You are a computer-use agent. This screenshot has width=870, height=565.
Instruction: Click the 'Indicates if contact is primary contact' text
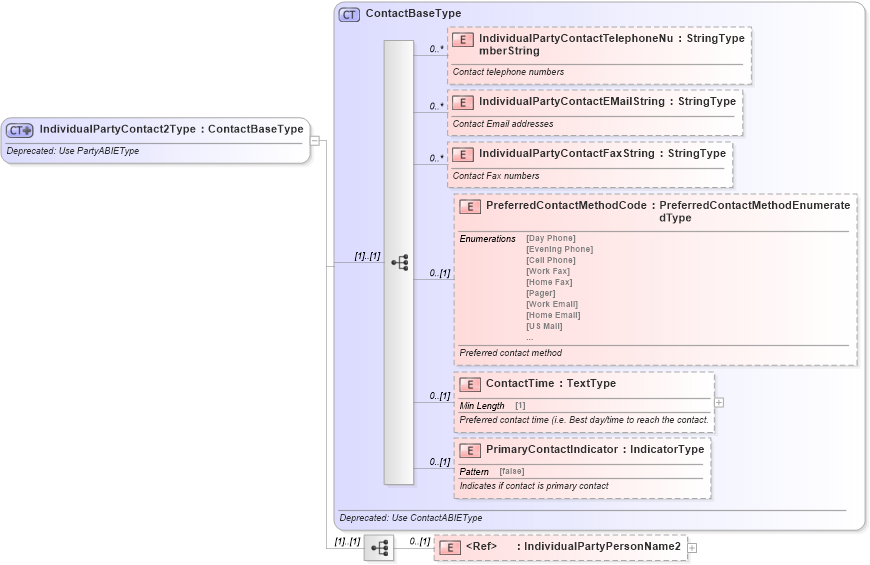point(534,486)
